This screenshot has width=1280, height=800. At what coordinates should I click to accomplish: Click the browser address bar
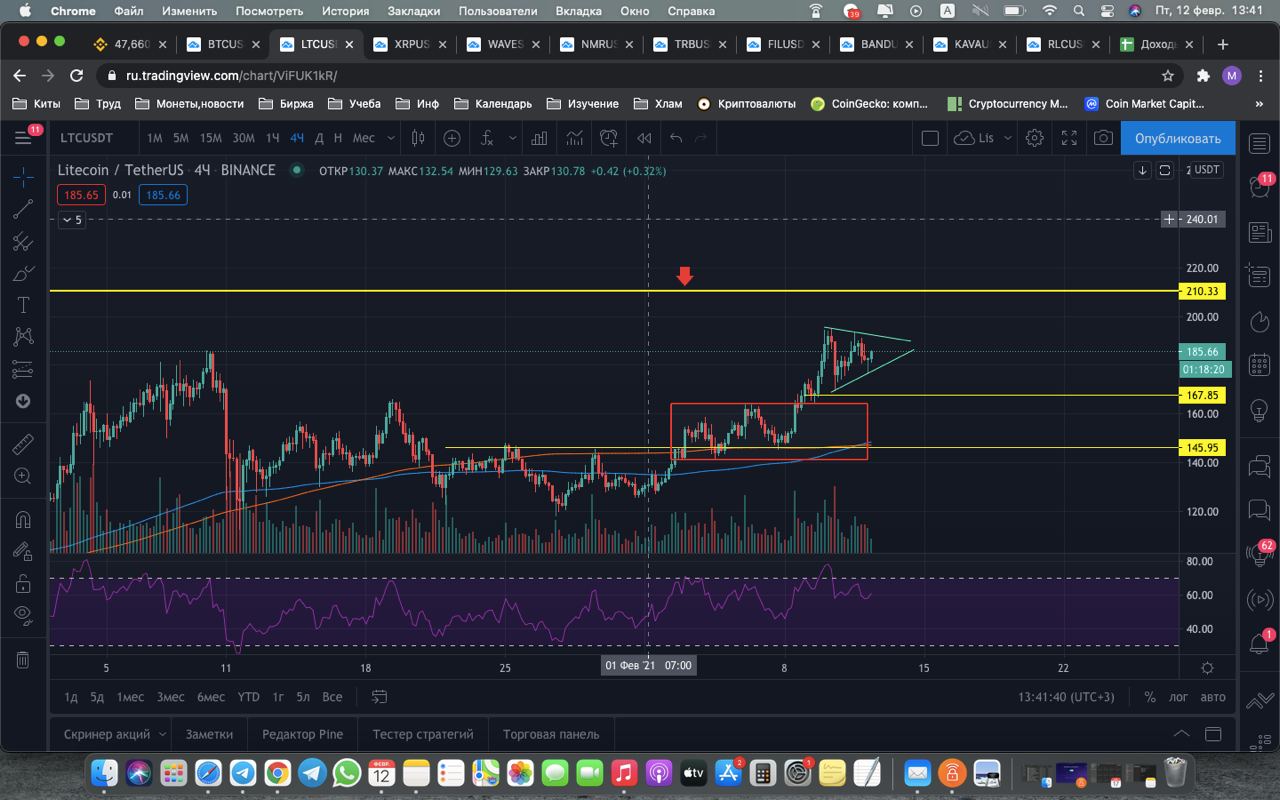tap(640, 76)
